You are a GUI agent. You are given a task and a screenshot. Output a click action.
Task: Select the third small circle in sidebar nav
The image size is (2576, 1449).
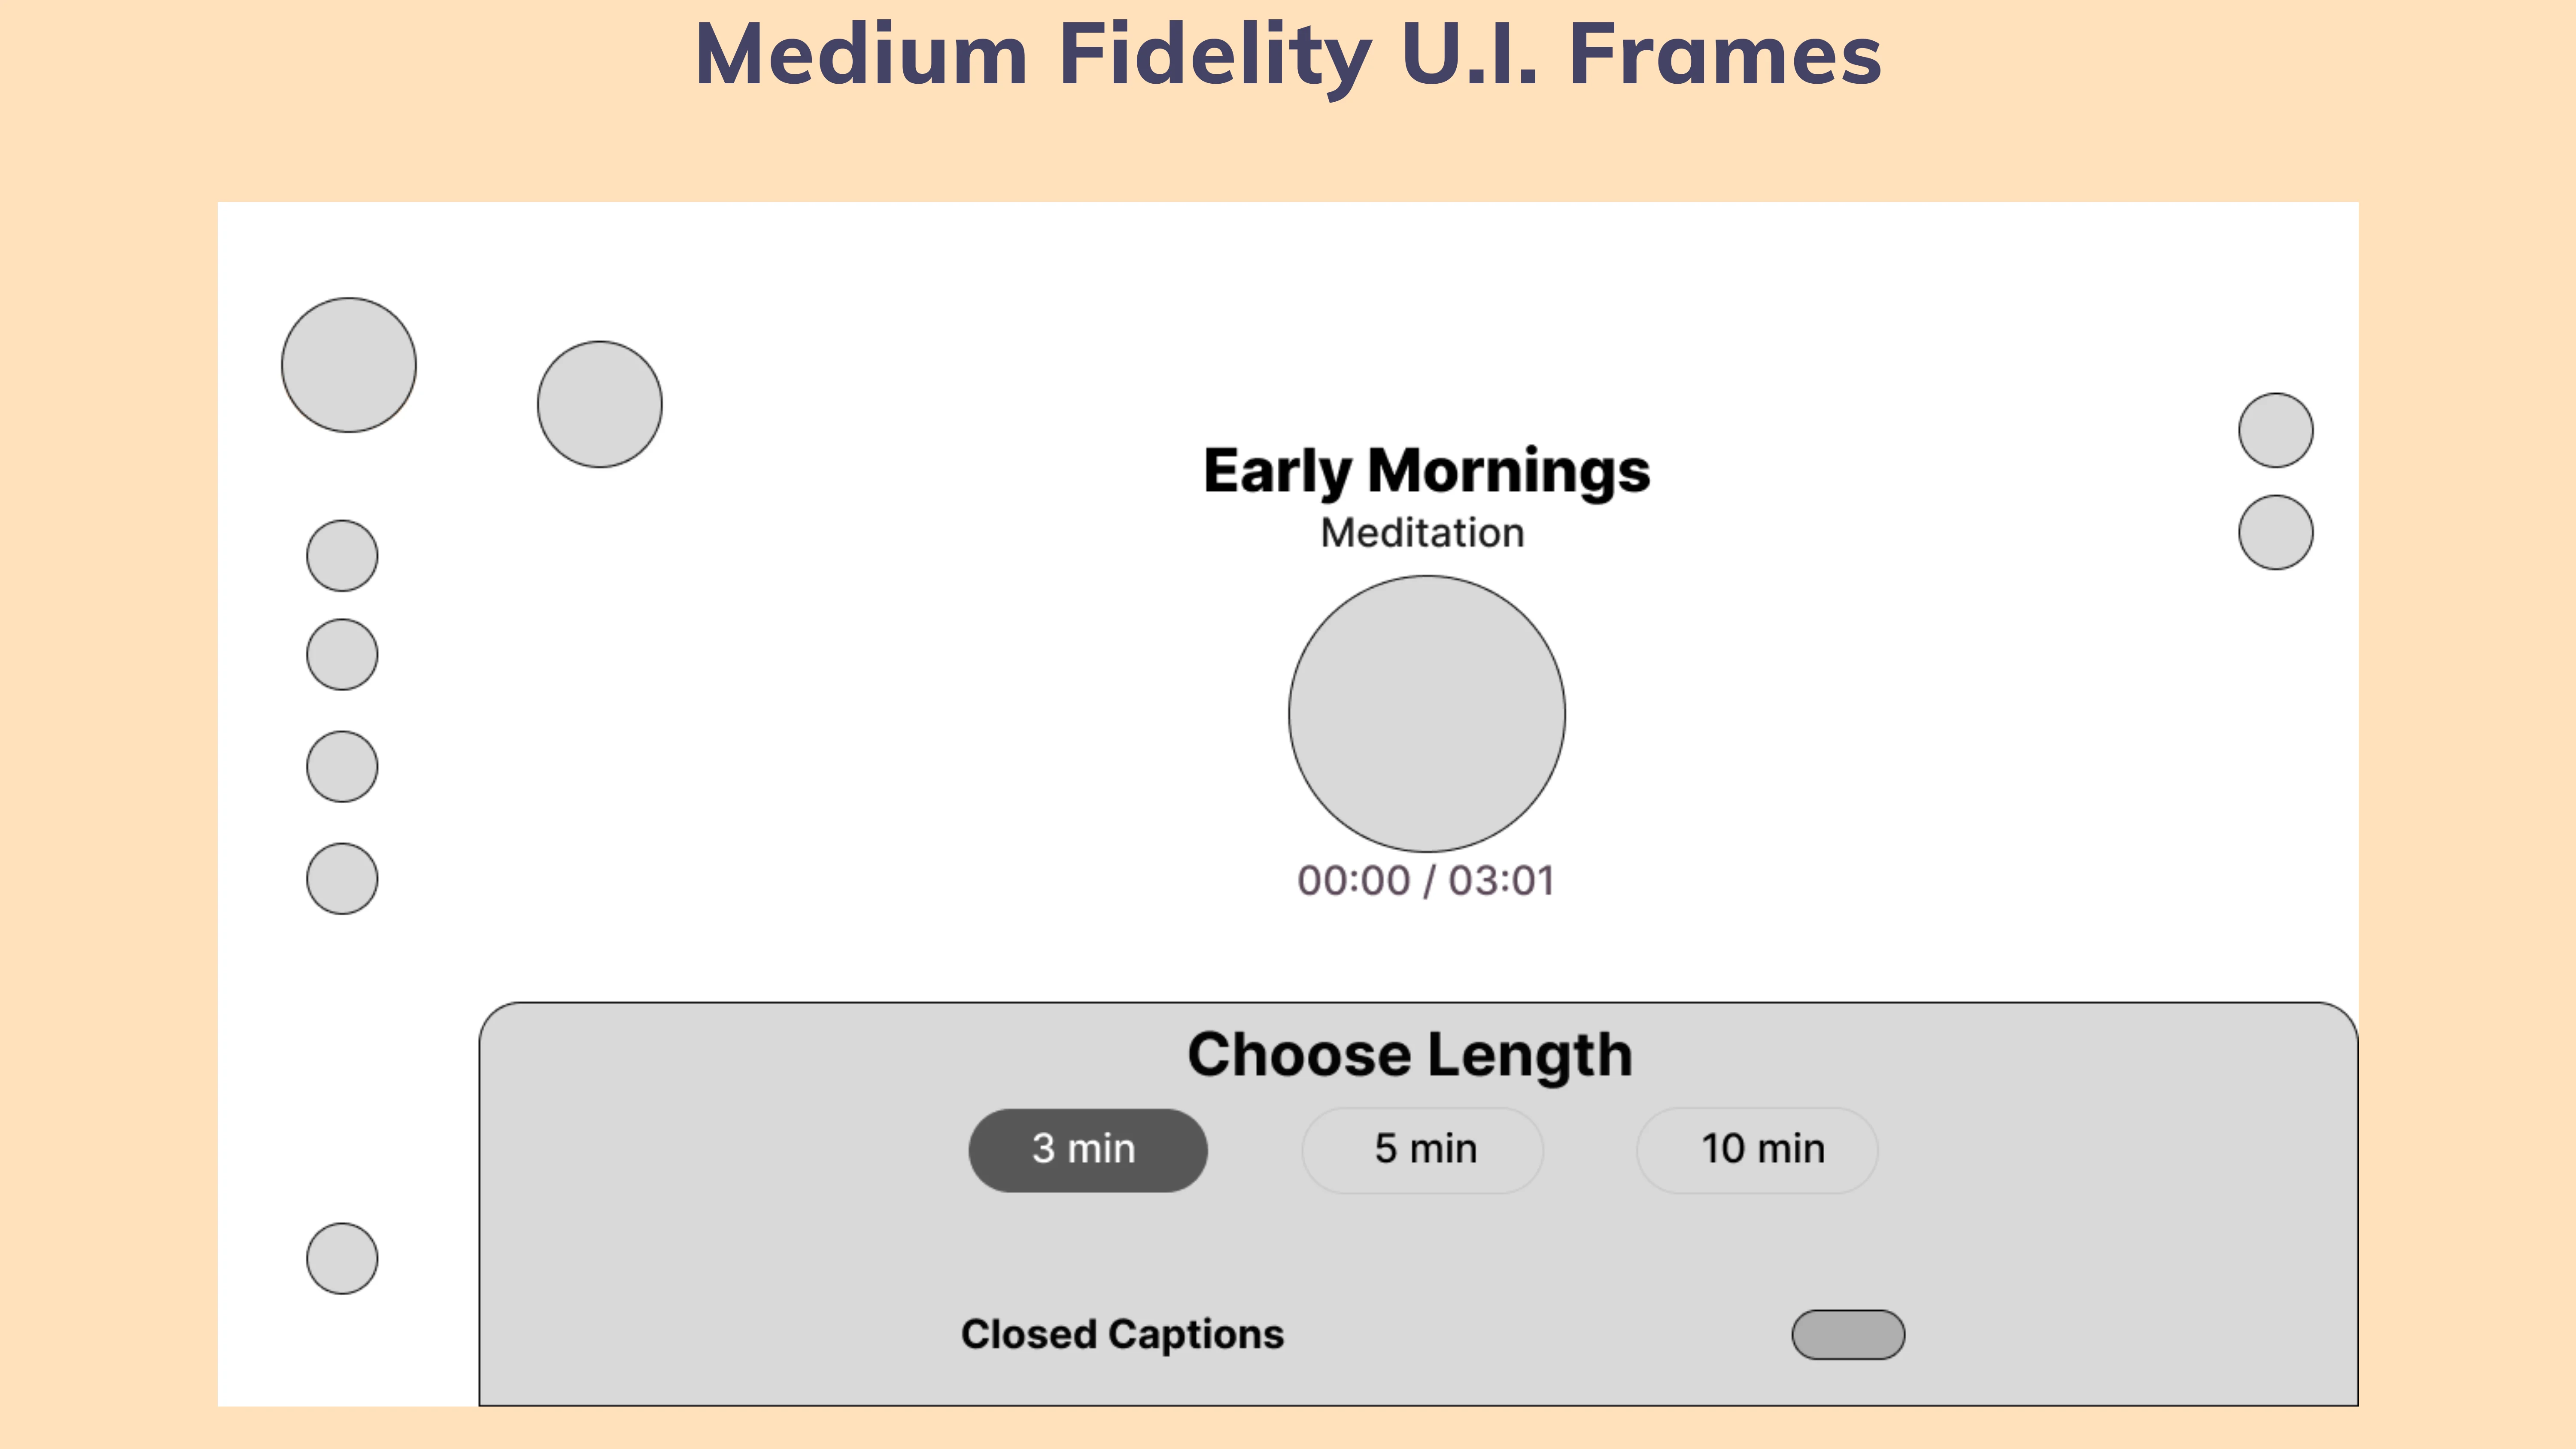coord(342,766)
